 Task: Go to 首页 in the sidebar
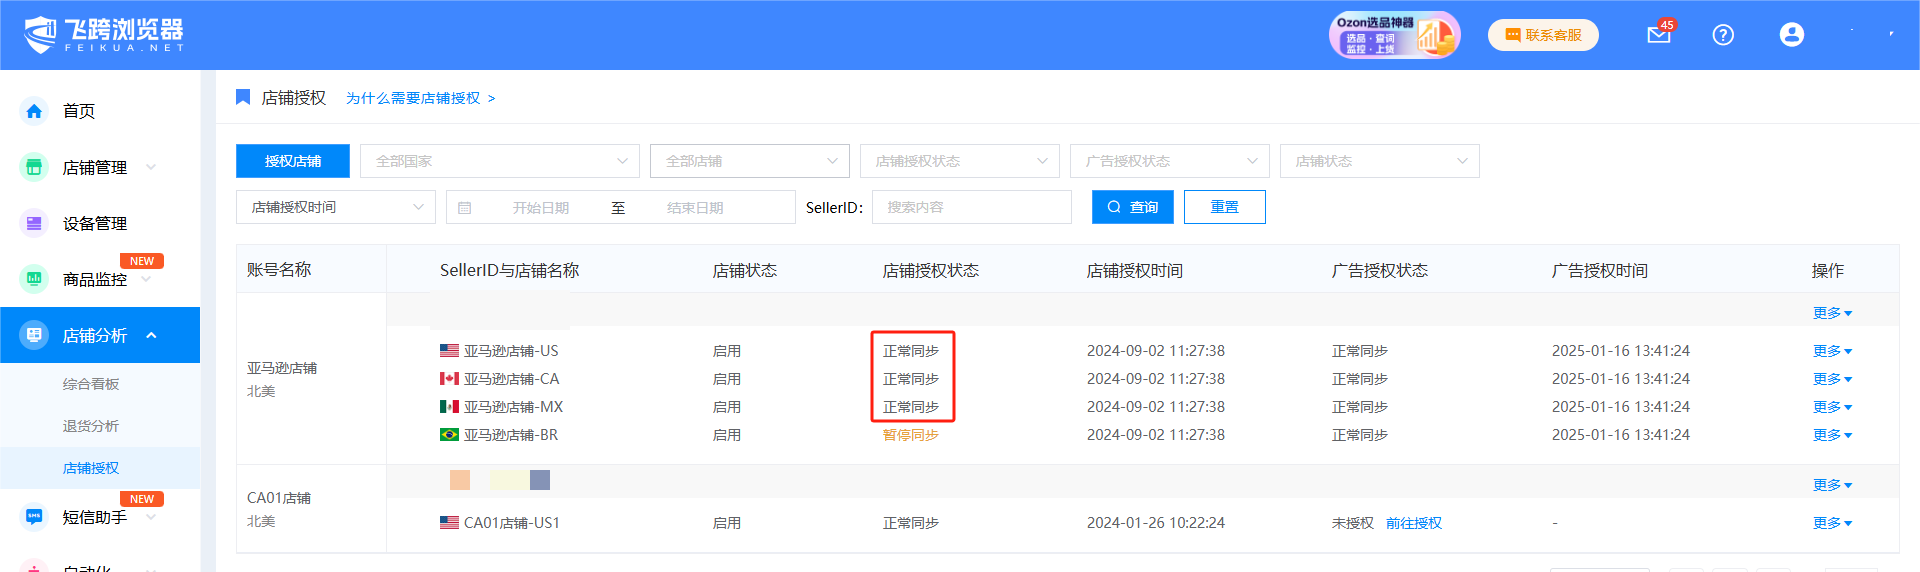(78, 111)
